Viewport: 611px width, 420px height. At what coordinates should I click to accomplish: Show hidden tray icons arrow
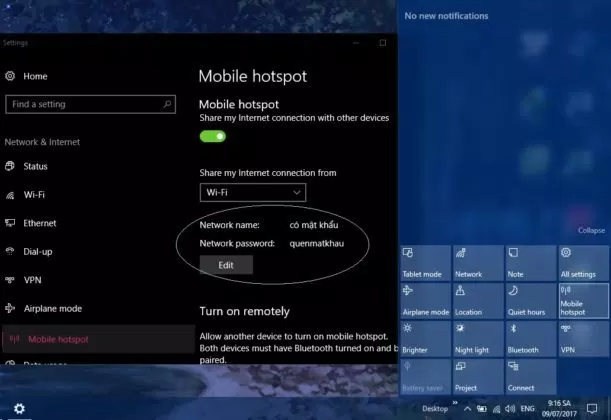(467, 409)
